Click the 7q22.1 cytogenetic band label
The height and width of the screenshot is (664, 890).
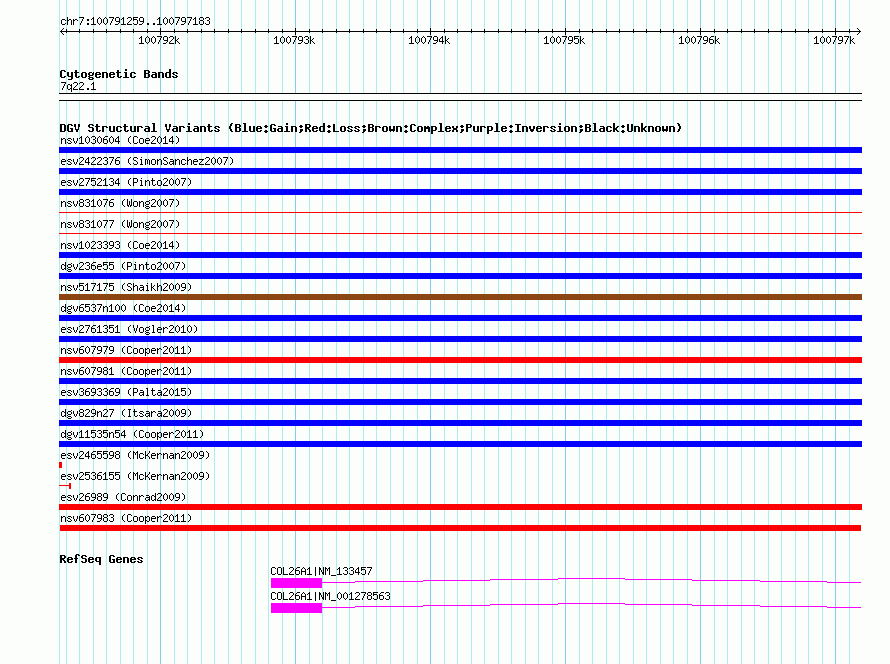point(78,87)
